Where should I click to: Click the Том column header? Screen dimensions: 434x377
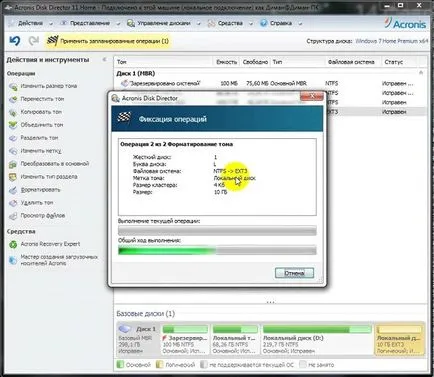click(163, 62)
